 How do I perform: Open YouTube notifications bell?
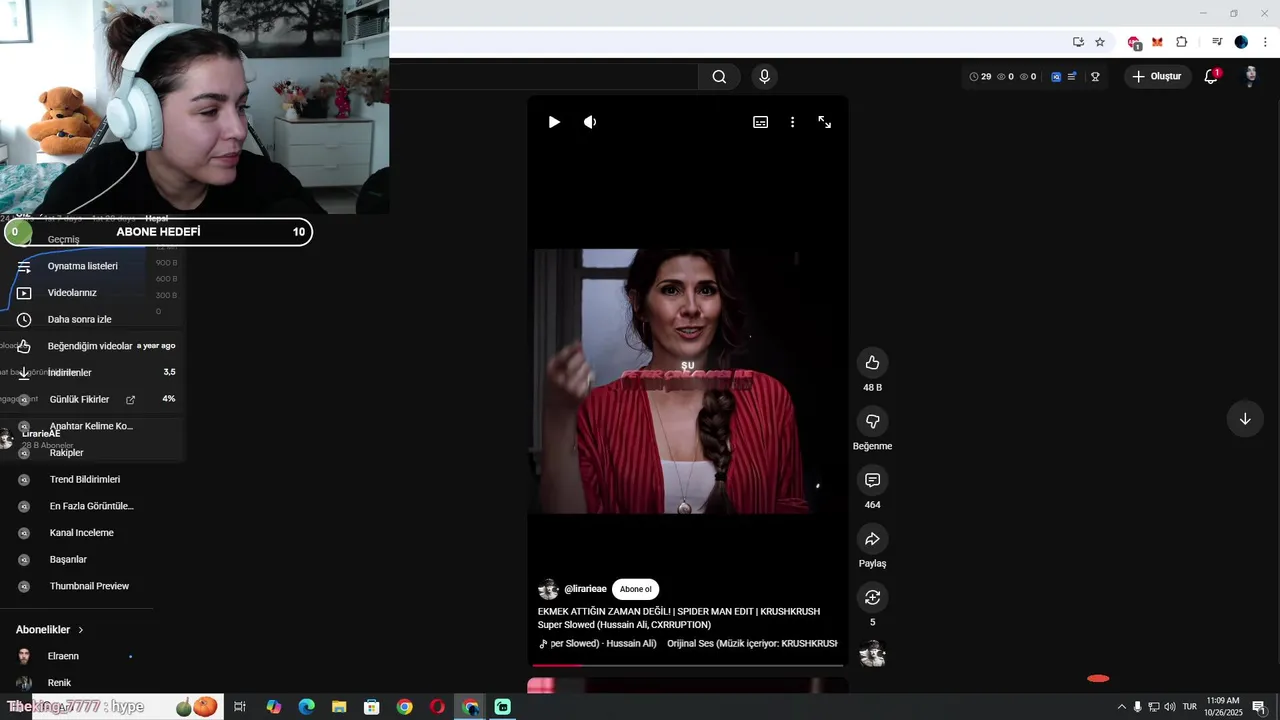point(1211,77)
